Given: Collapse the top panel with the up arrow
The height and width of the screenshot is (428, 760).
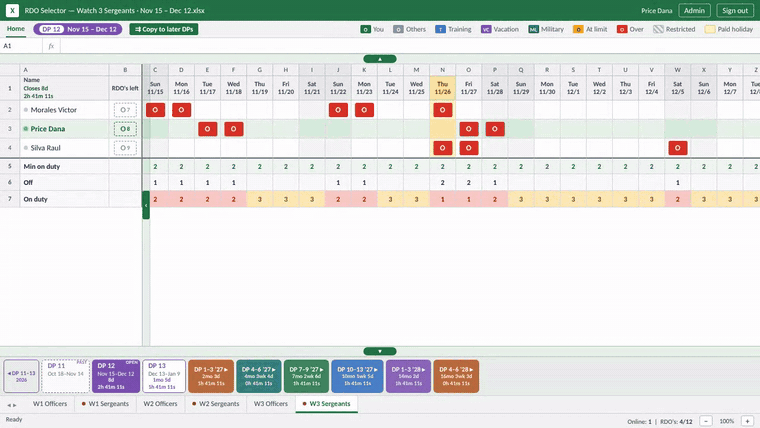Looking at the screenshot, I should pos(380,59).
